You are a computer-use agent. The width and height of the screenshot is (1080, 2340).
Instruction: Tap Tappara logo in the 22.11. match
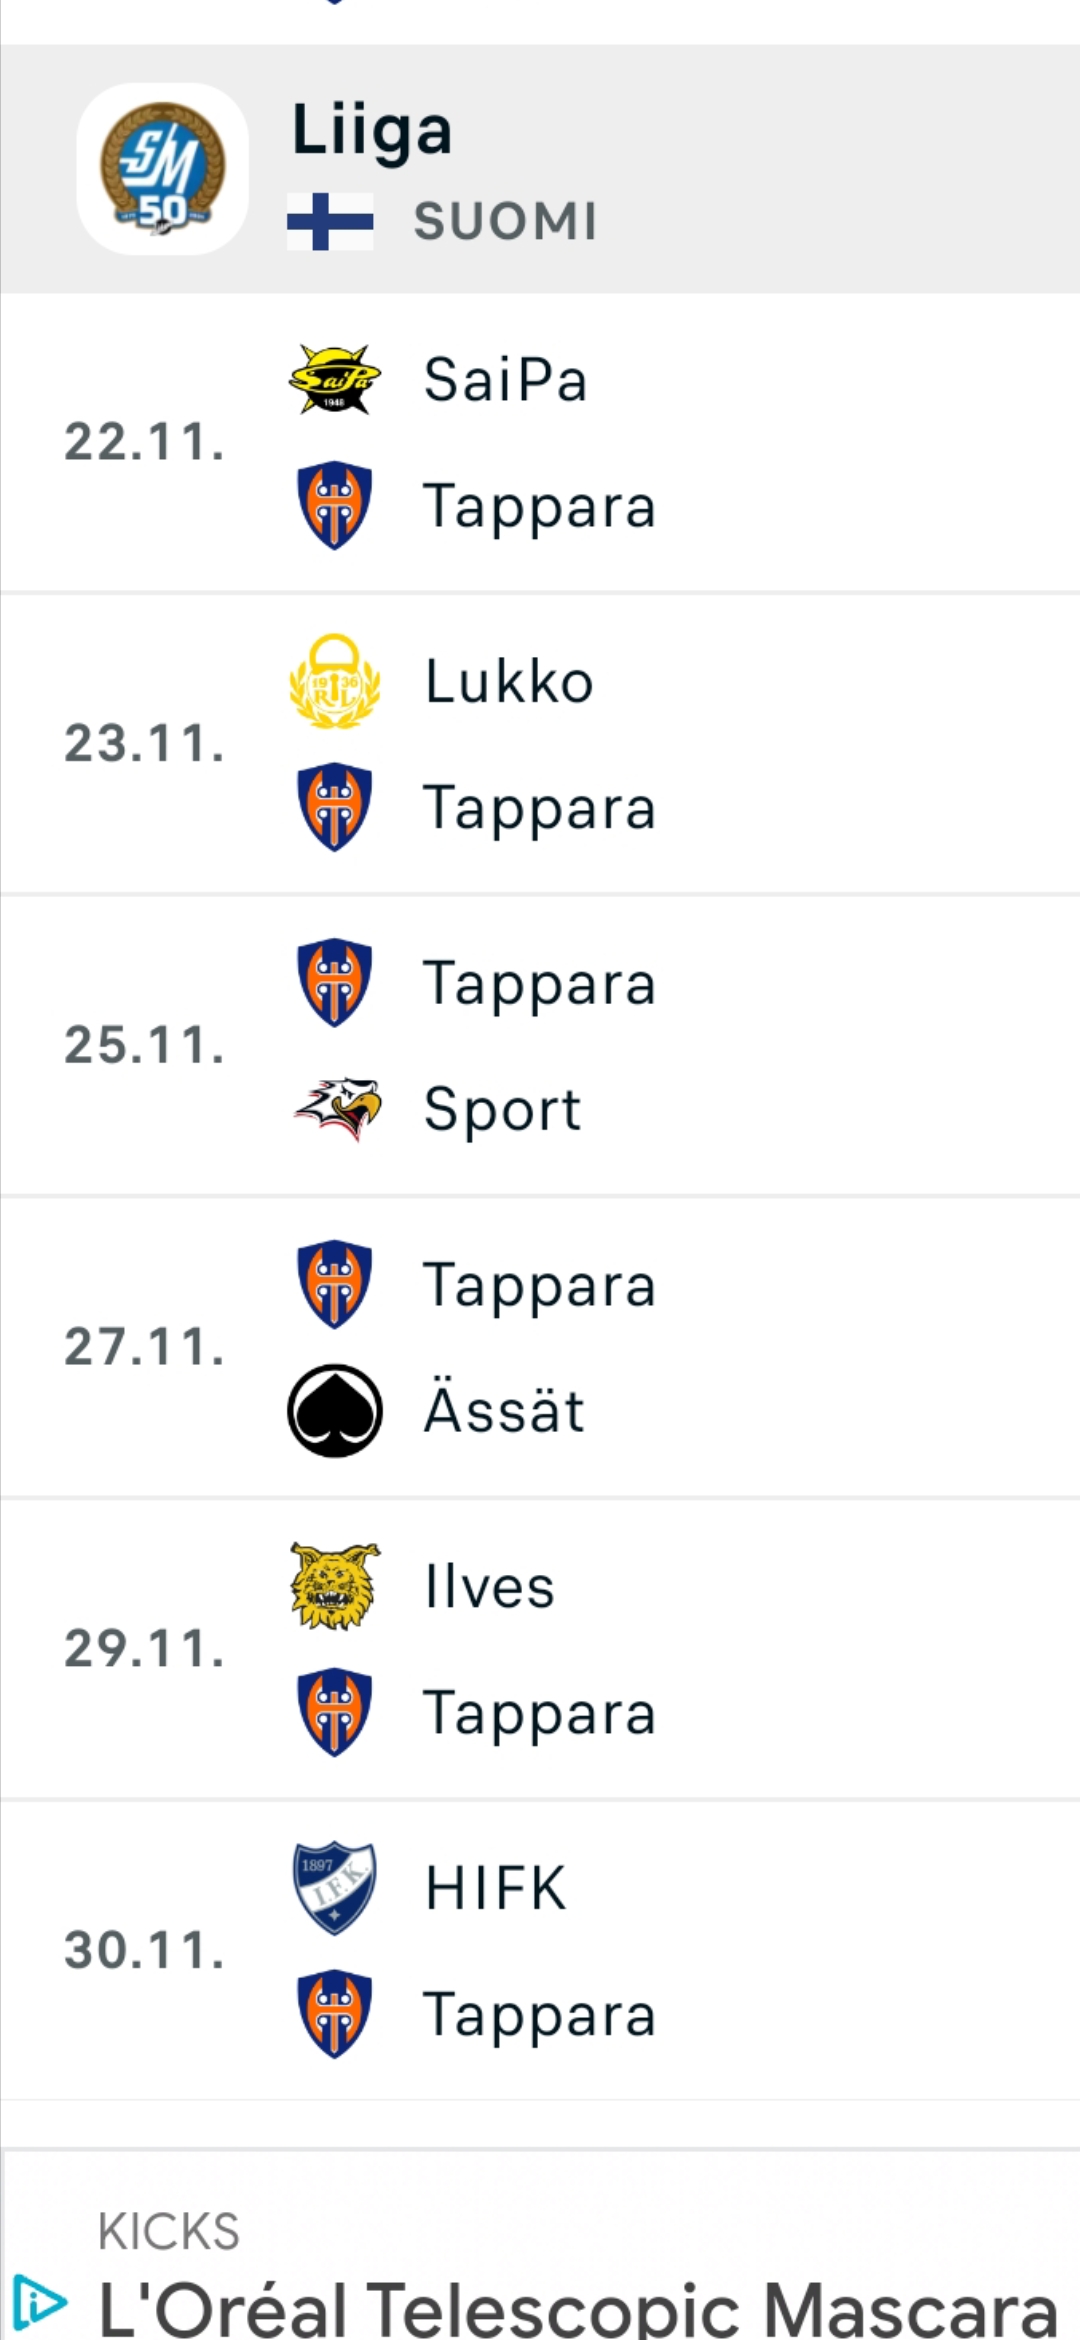[x=335, y=505]
